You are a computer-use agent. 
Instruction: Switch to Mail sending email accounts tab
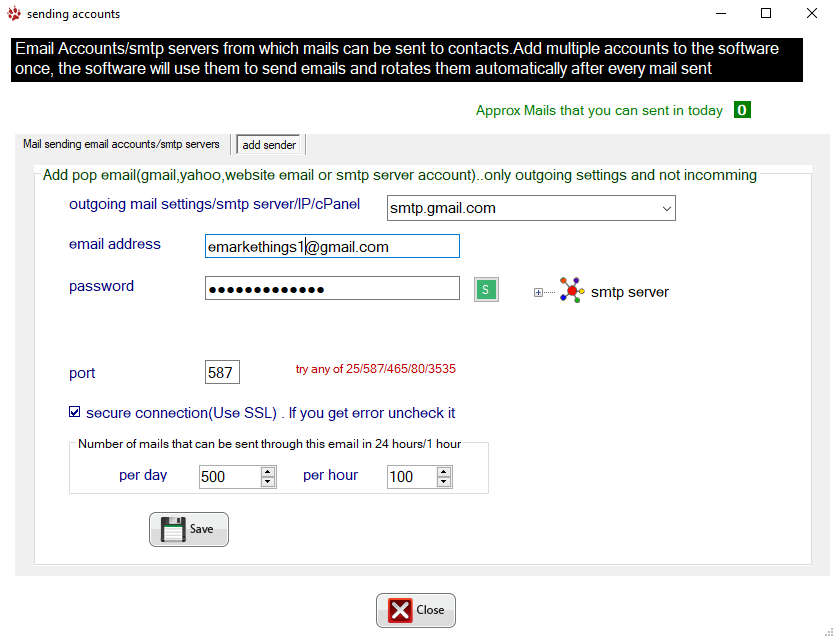121,144
